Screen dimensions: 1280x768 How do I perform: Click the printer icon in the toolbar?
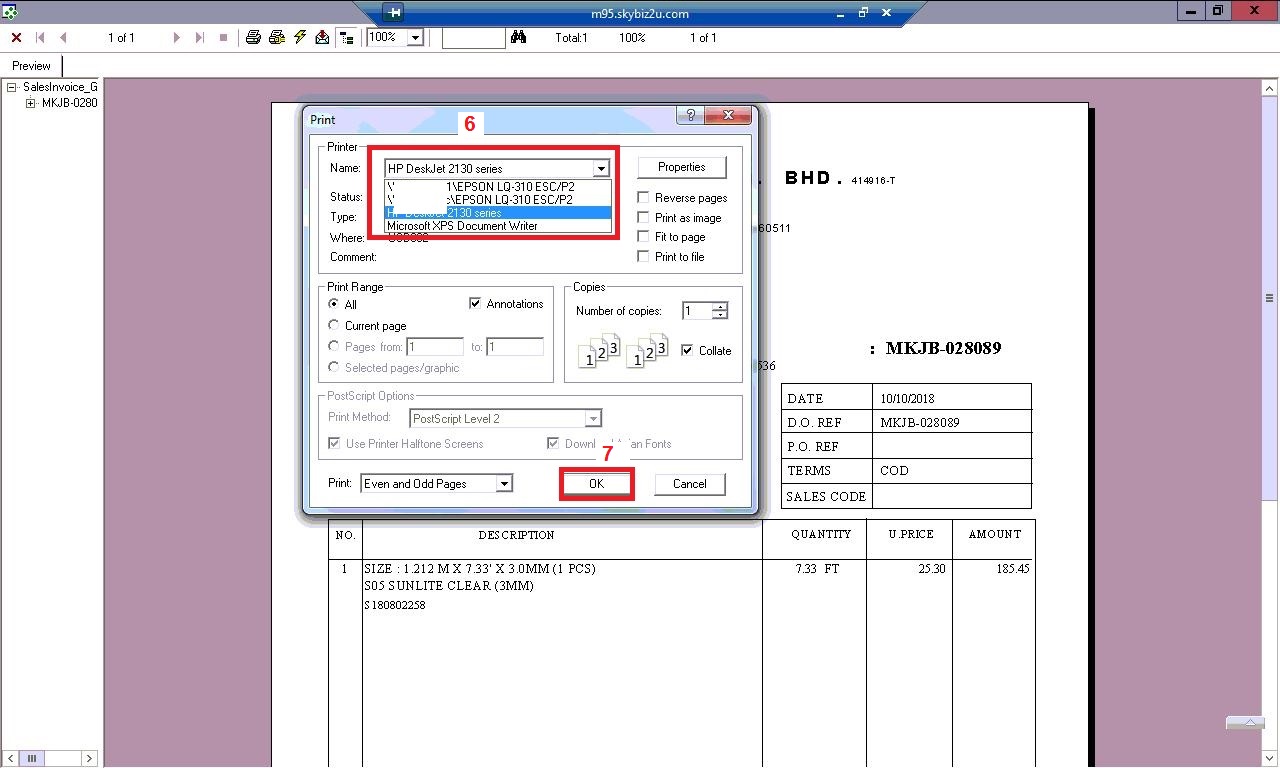coord(253,37)
